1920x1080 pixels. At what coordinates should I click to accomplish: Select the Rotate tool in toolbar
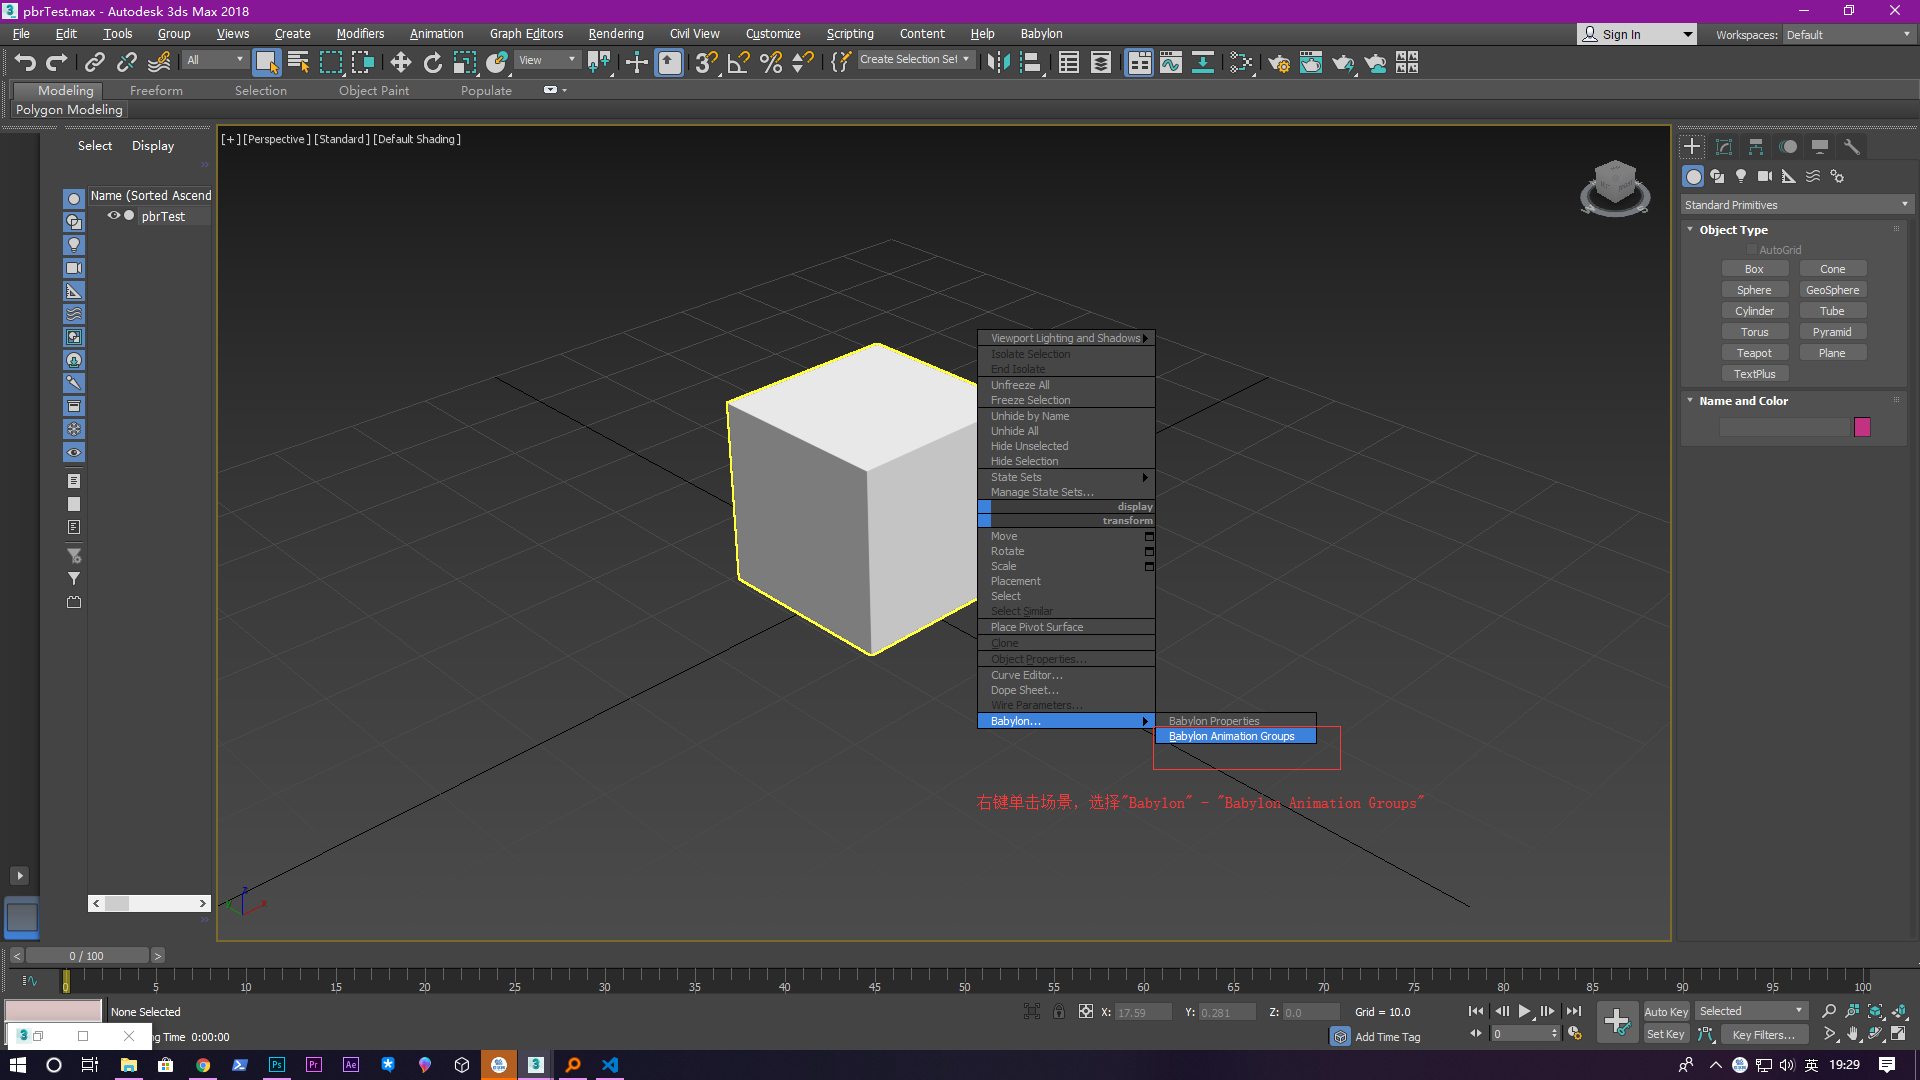(432, 63)
